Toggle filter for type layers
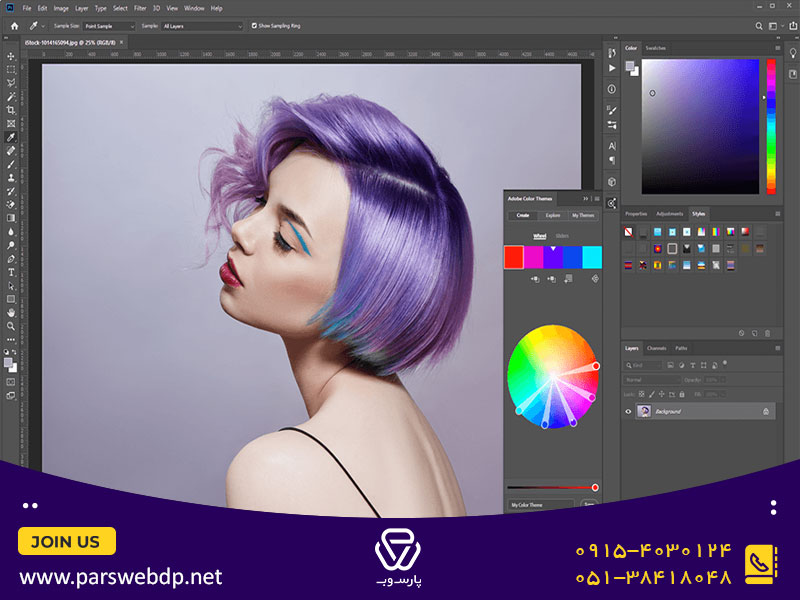The width and height of the screenshot is (800, 600). tap(692, 365)
